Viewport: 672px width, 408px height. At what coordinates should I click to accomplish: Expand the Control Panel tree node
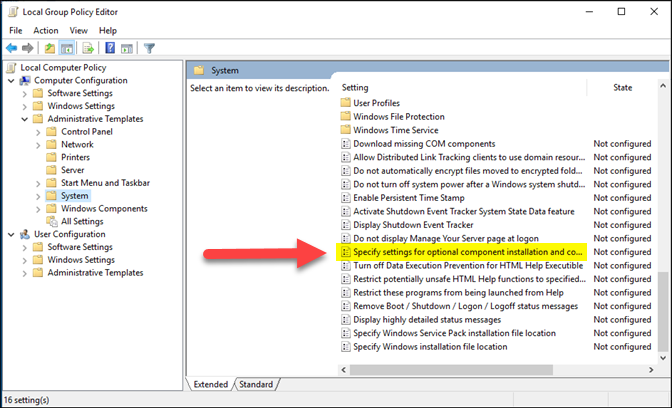coord(38,131)
